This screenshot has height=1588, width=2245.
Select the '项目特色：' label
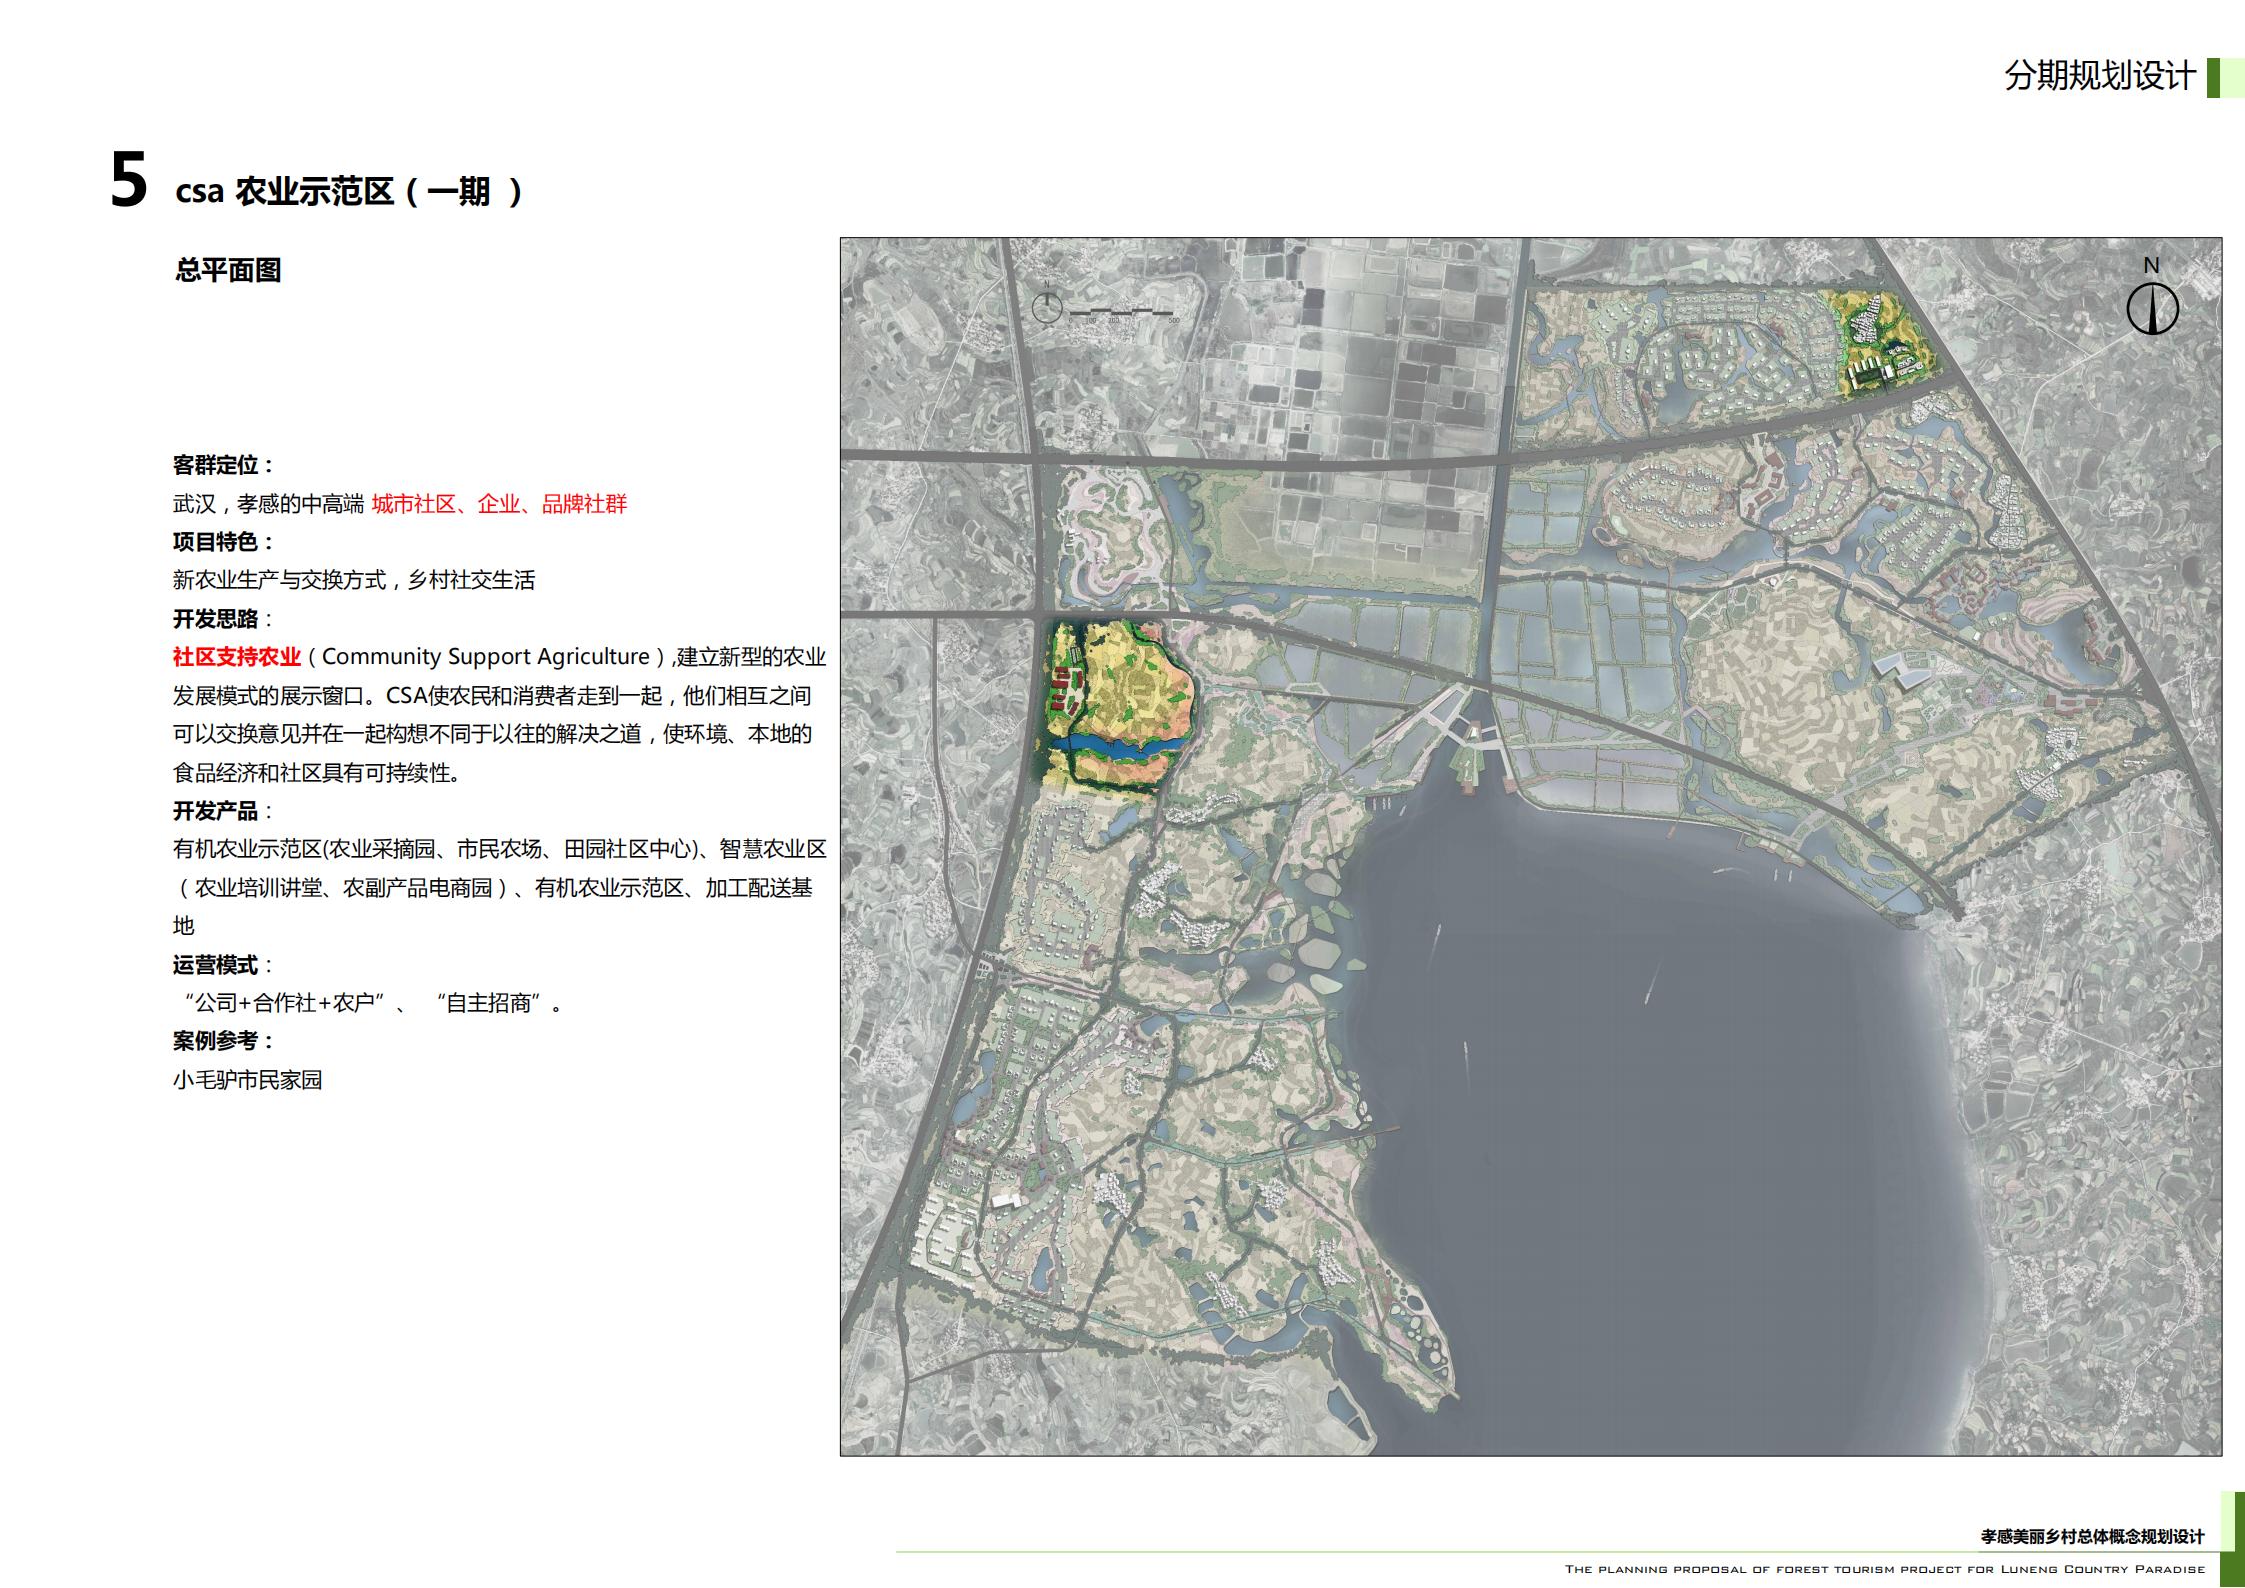[x=223, y=542]
